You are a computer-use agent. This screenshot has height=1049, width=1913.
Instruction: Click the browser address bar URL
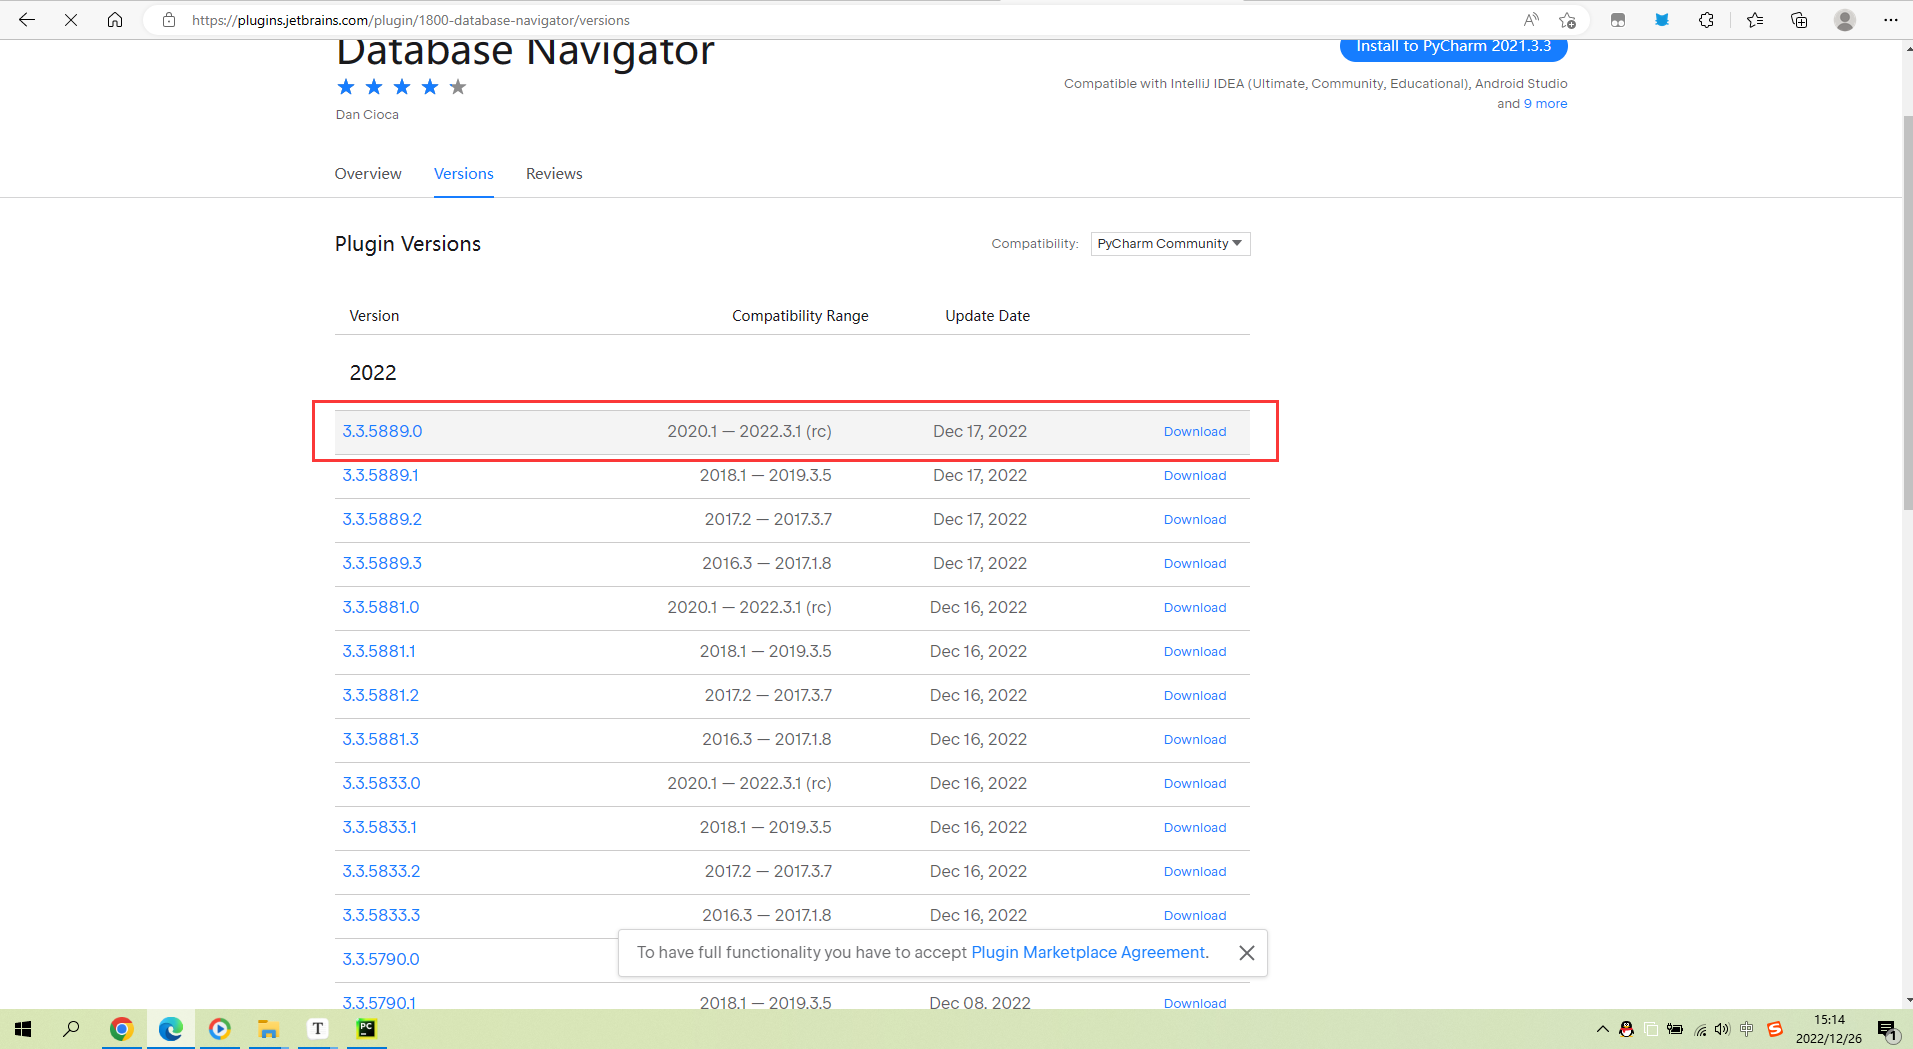tap(411, 20)
